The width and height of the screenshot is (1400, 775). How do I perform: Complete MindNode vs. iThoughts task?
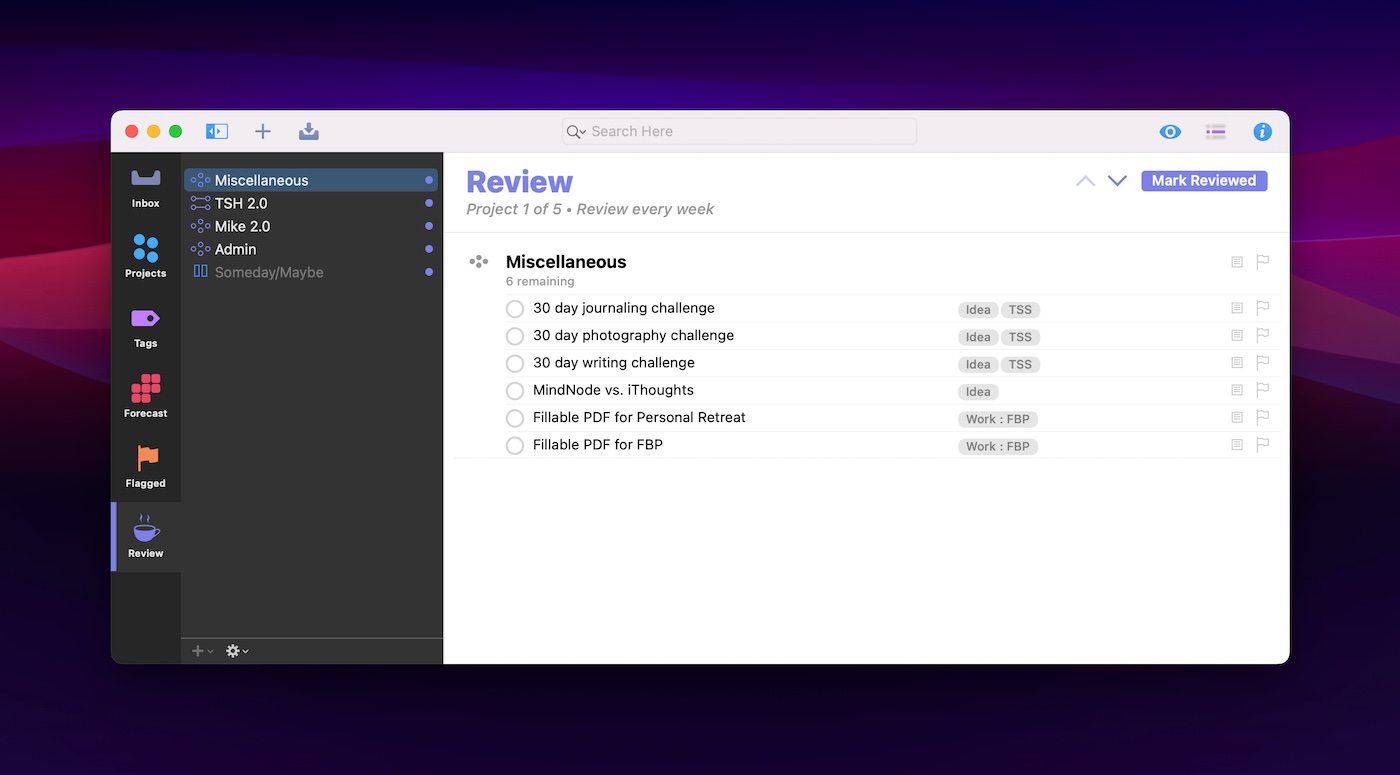(515, 391)
